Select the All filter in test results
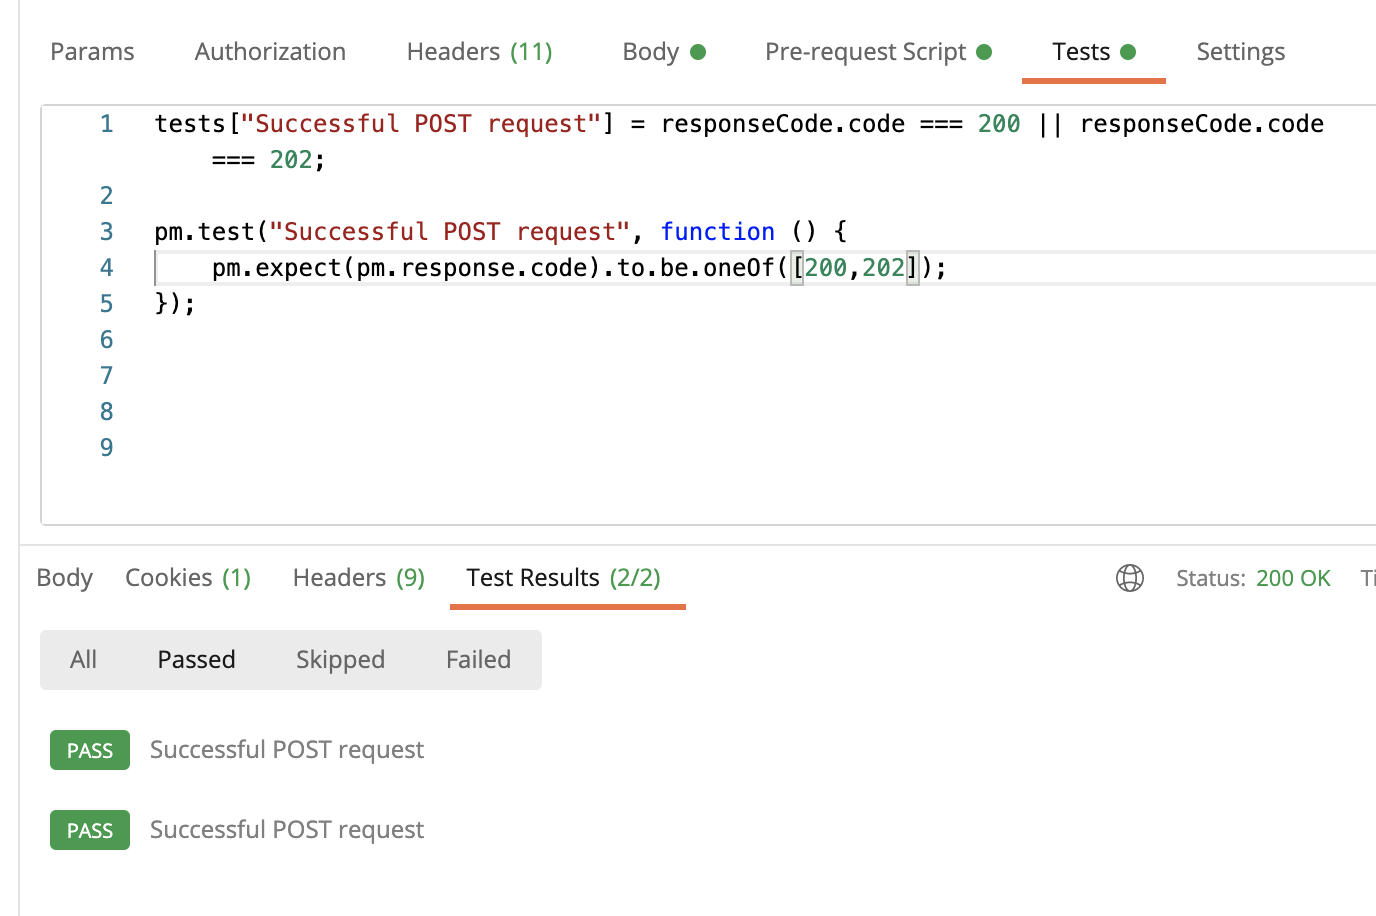Screen dimensions: 1376x916 [83, 659]
